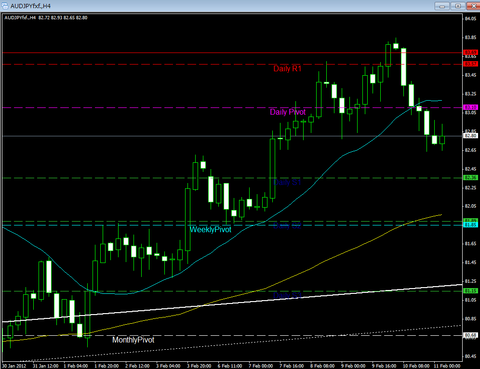Select the Daily S3 label
Viewport: 480px width, 369px height.
click(287, 295)
